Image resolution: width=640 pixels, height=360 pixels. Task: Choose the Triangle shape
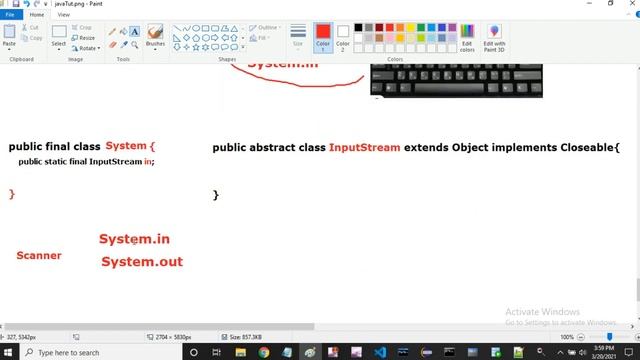click(234, 28)
